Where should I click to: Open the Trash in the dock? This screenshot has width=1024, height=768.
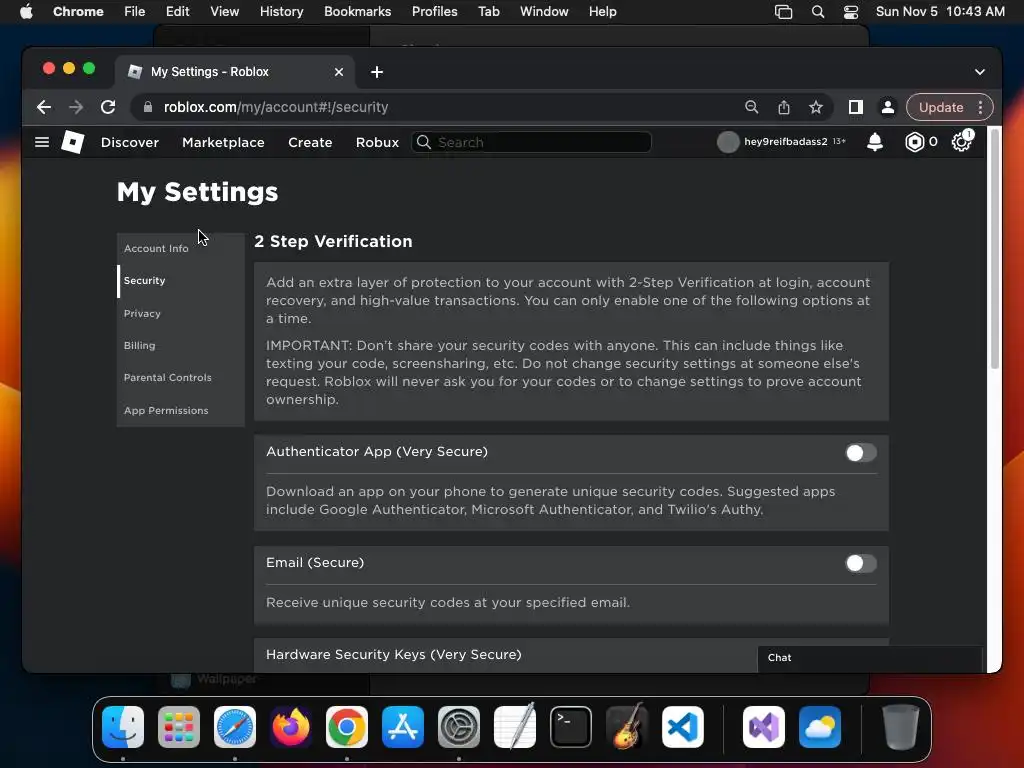(901, 727)
